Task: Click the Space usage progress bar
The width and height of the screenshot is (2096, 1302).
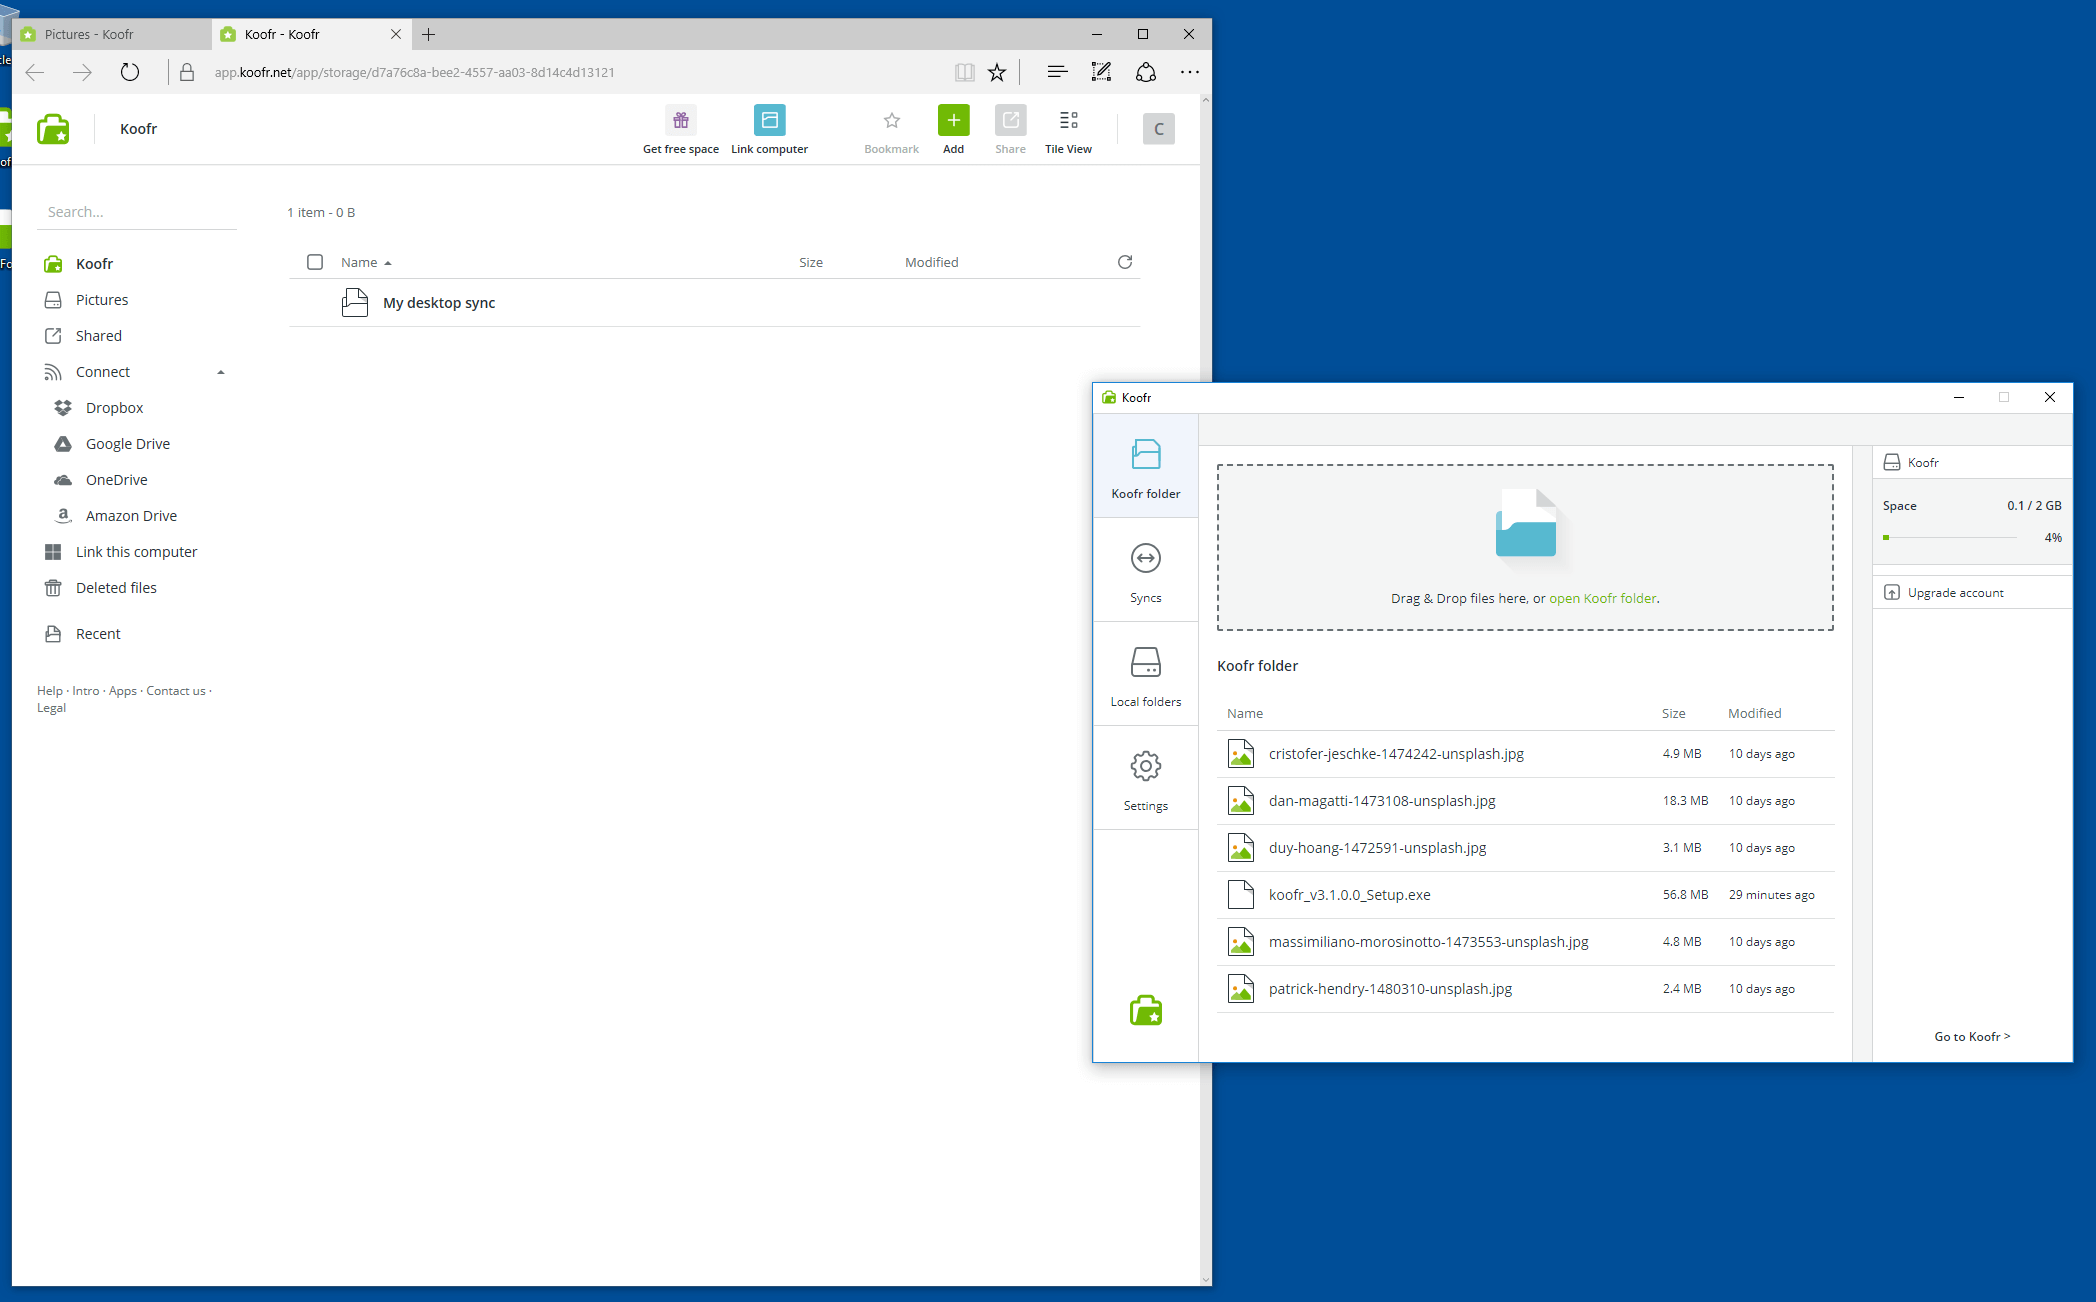Action: click(x=1949, y=538)
